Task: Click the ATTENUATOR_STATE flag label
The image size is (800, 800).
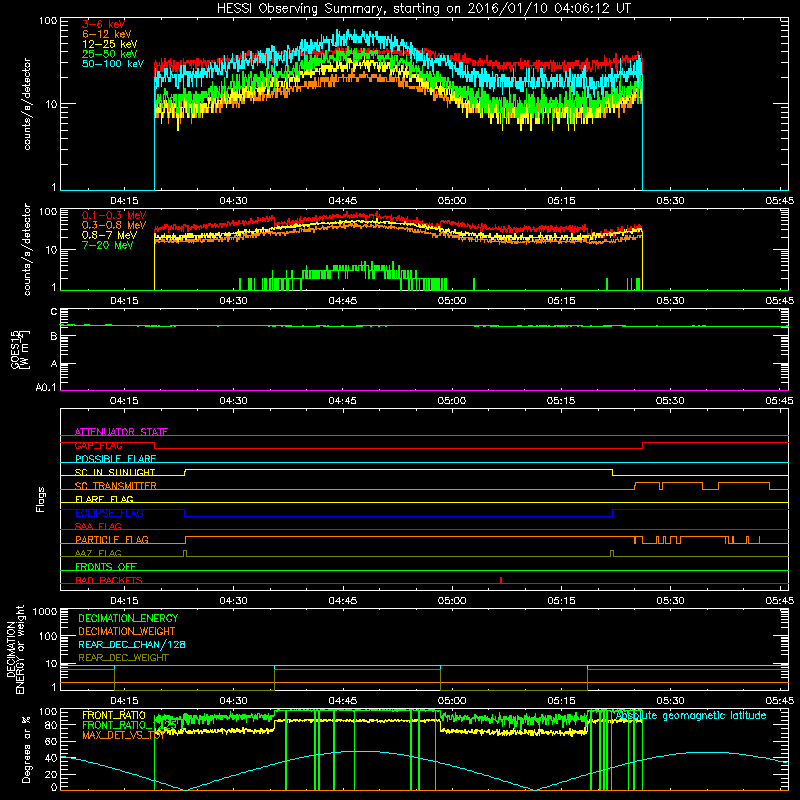Action: [x=121, y=432]
